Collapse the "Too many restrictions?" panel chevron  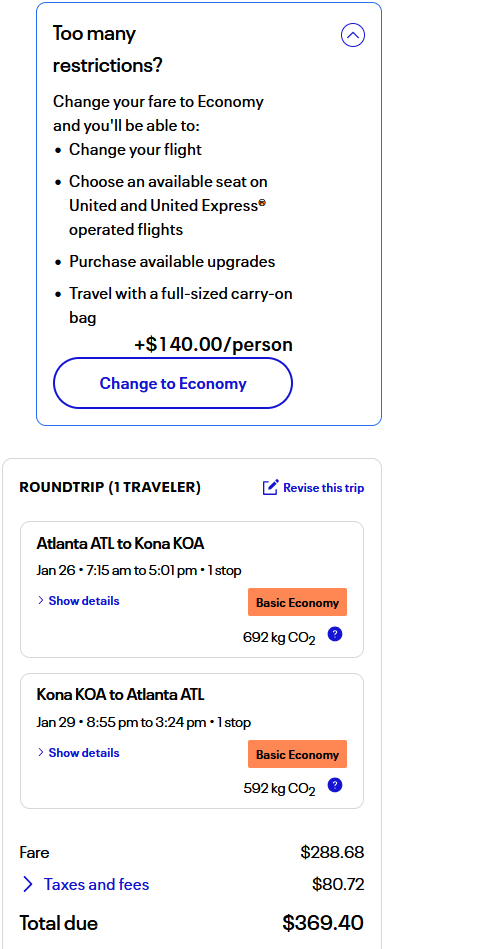[x=353, y=35]
